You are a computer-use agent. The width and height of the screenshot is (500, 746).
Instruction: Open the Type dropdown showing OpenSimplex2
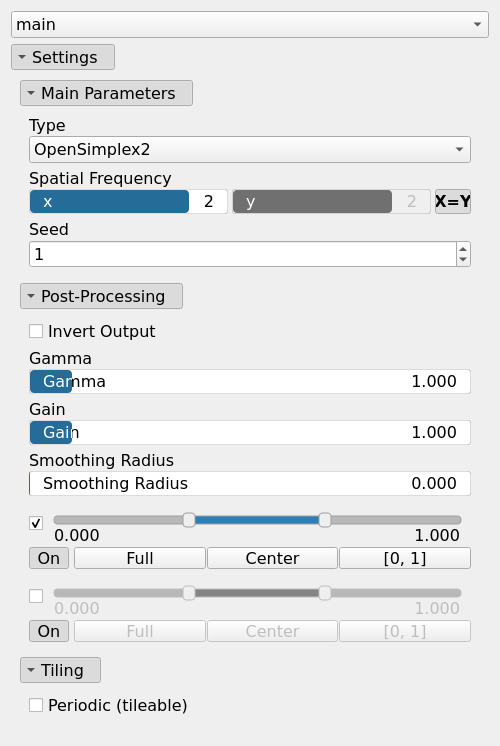point(250,149)
